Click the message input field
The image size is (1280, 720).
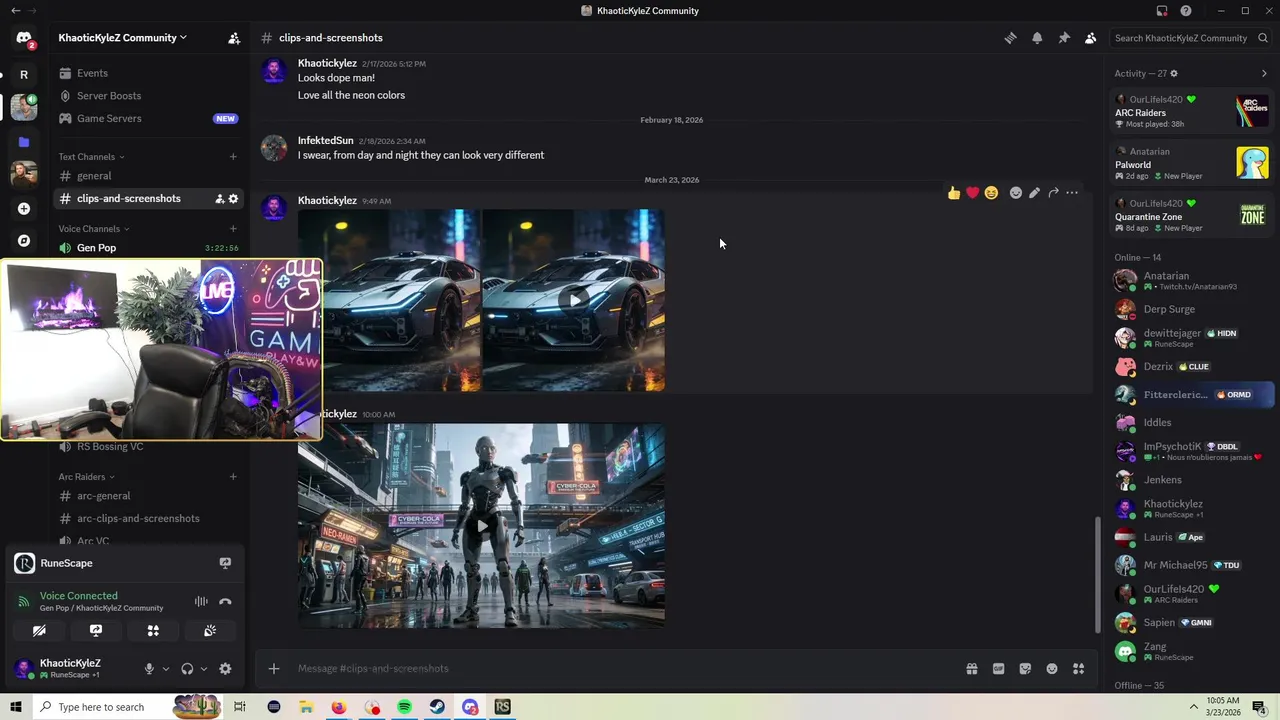pyautogui.click(x=625, y=669)
